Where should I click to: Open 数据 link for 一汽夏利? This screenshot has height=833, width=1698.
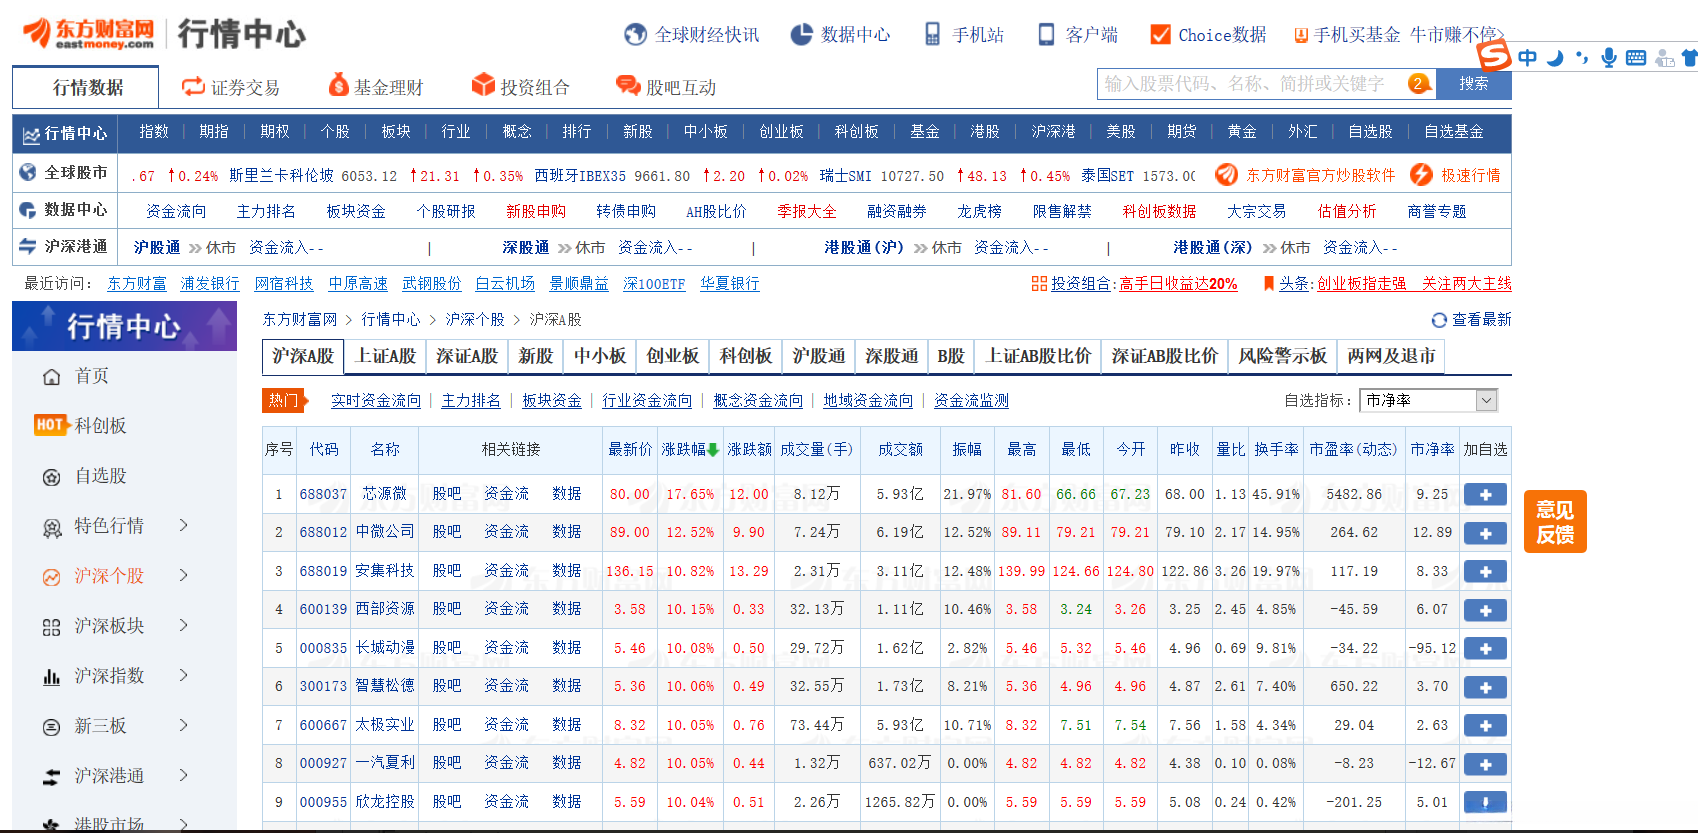[x=567, y=763]
